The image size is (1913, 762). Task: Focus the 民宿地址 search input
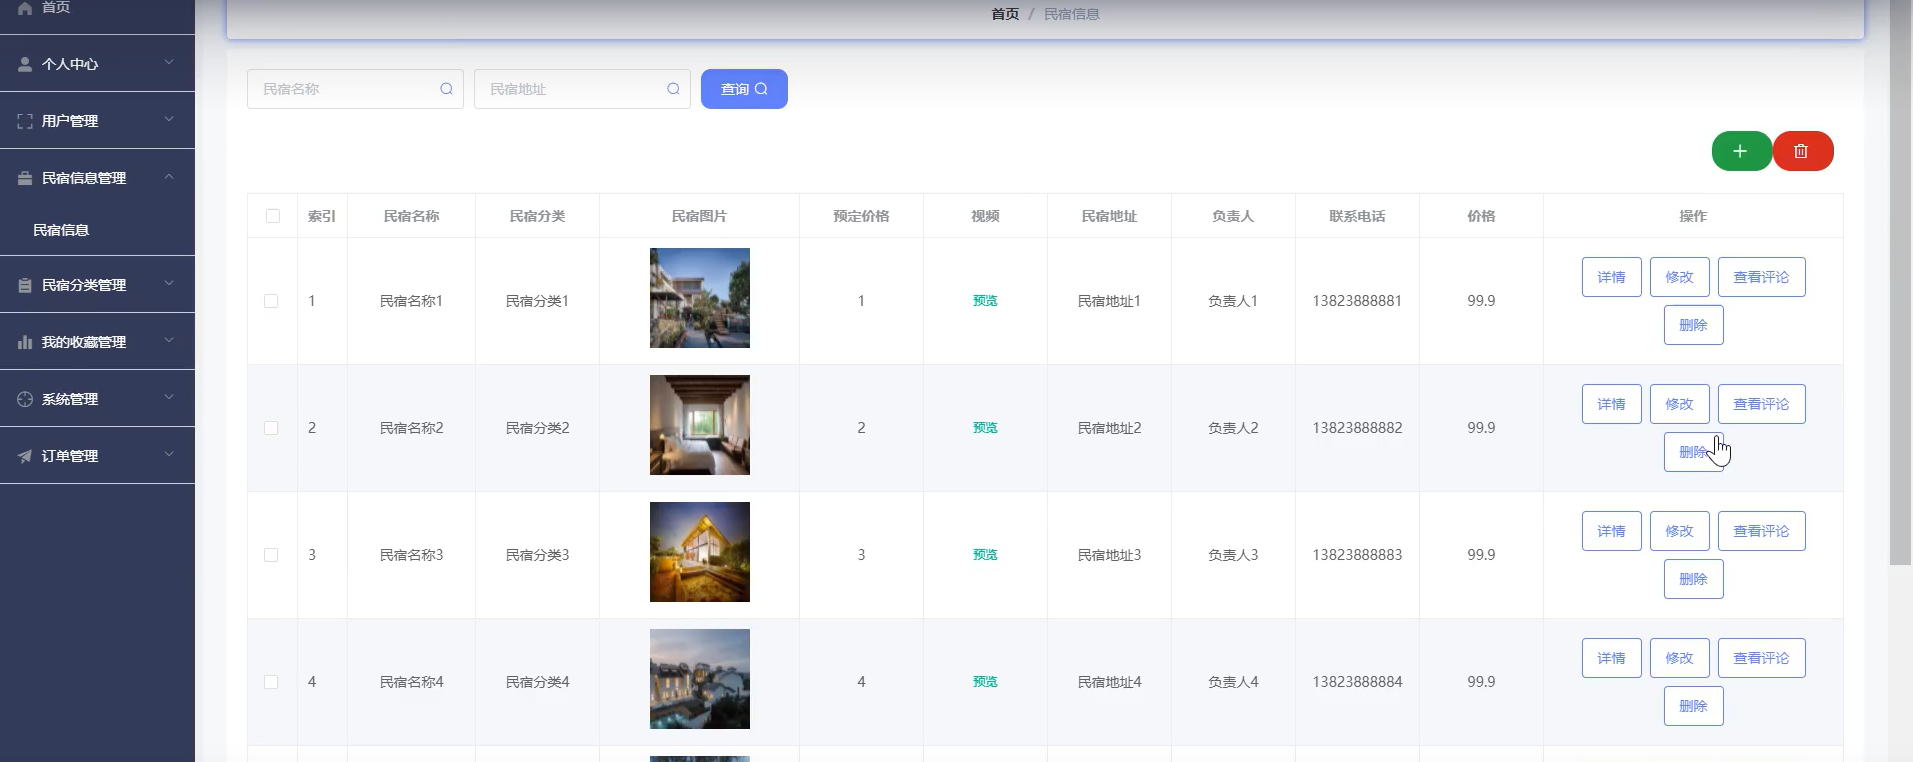pos(582,89)
